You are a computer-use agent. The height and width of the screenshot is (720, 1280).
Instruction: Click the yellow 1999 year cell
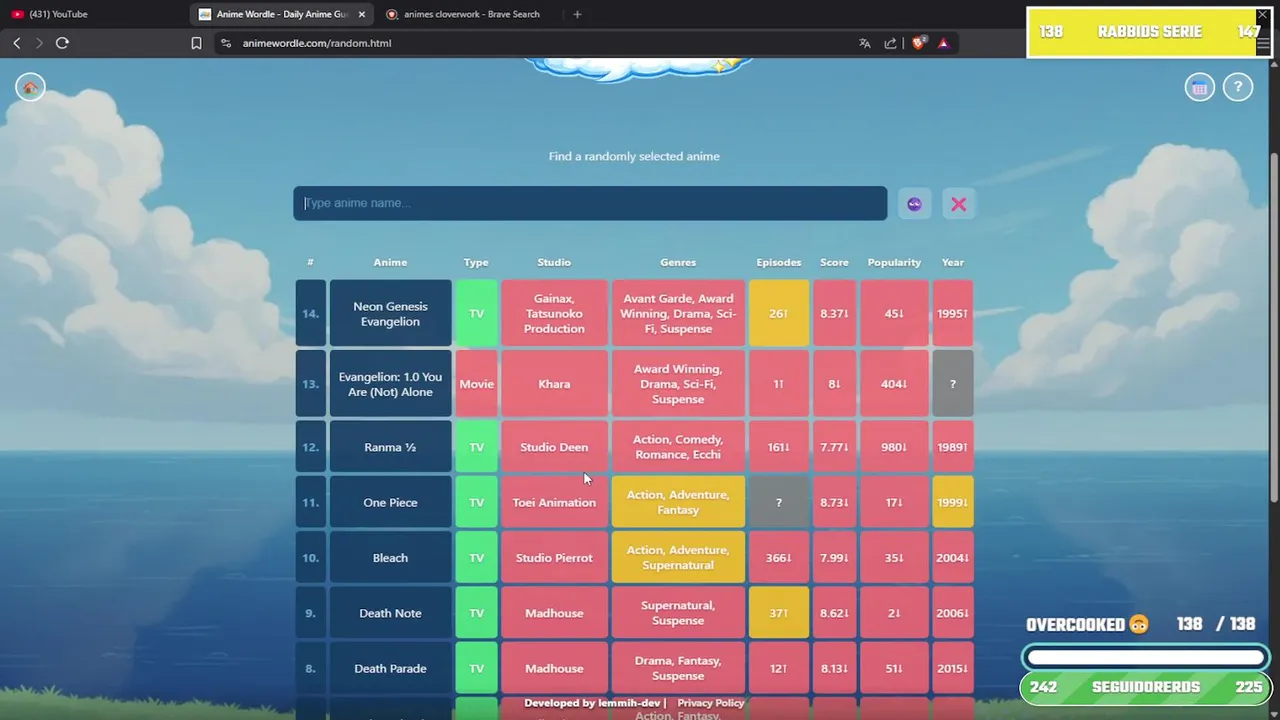[953, 502]
